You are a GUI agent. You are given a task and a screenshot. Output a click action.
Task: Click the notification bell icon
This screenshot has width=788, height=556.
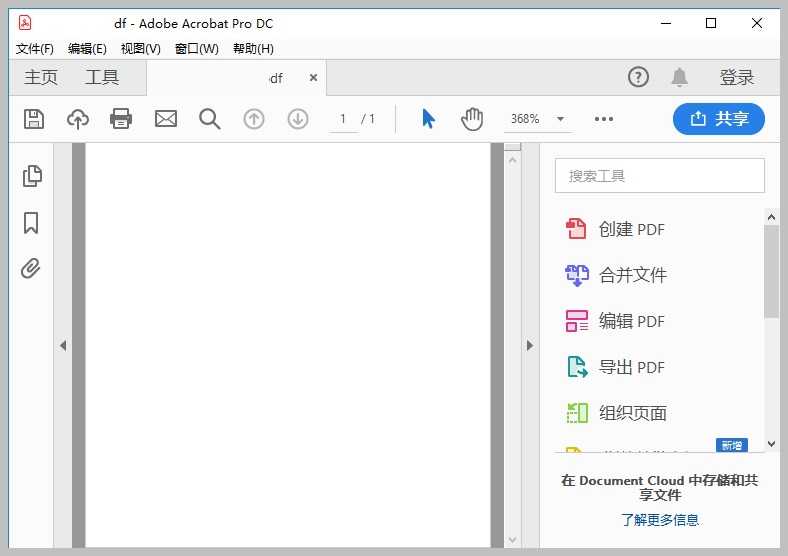[x=680, y=77]
